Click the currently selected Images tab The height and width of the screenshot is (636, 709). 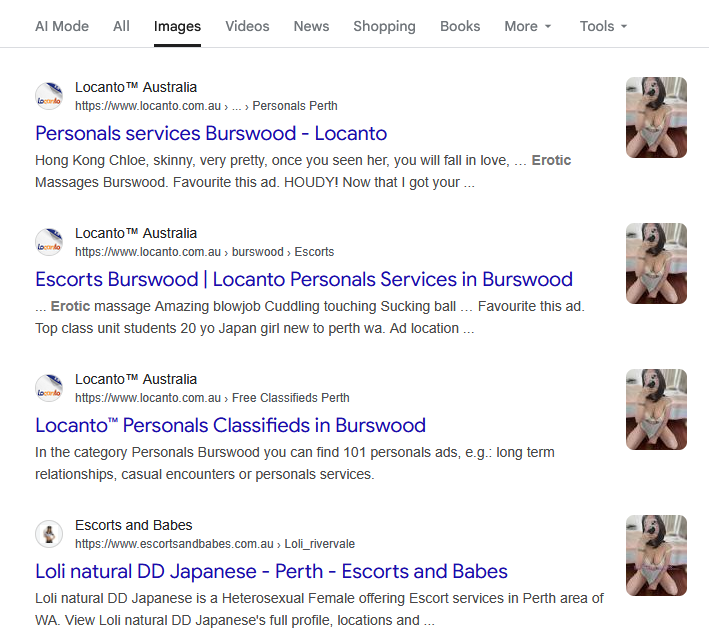pos(177,26)
